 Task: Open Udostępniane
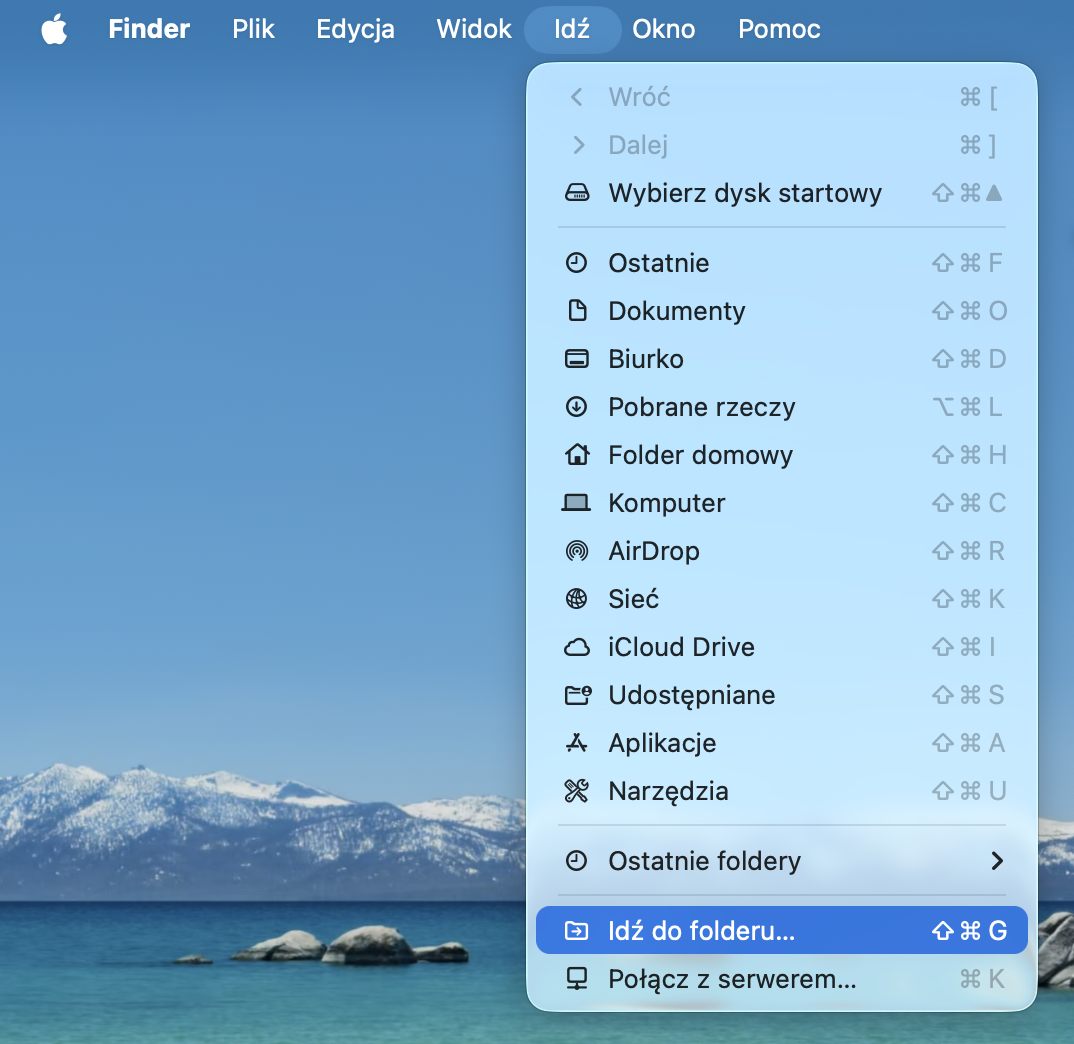(x=782, y=695)
